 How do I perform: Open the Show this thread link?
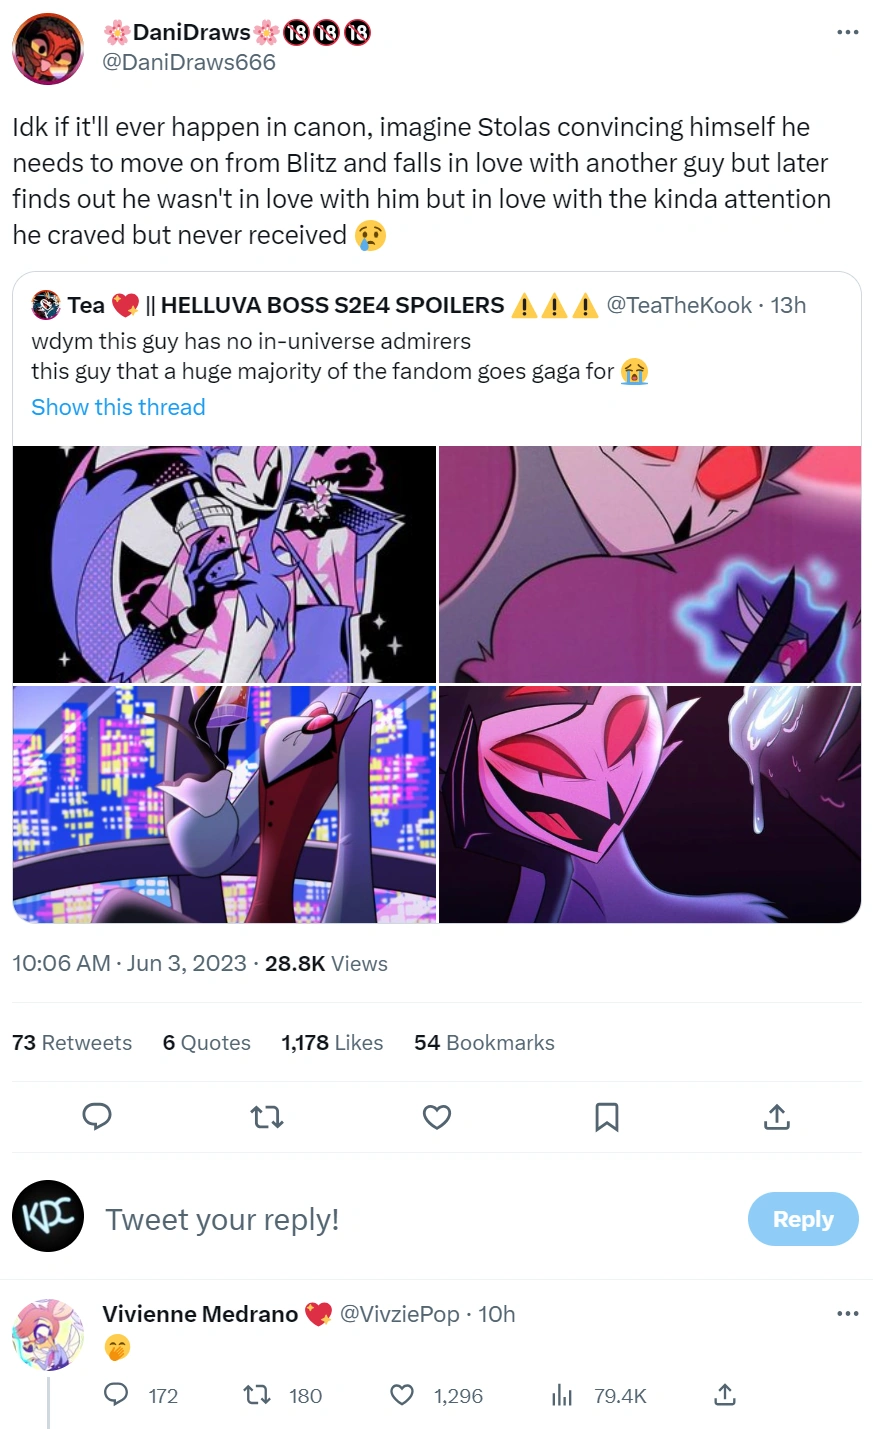(x=117, y=407)
